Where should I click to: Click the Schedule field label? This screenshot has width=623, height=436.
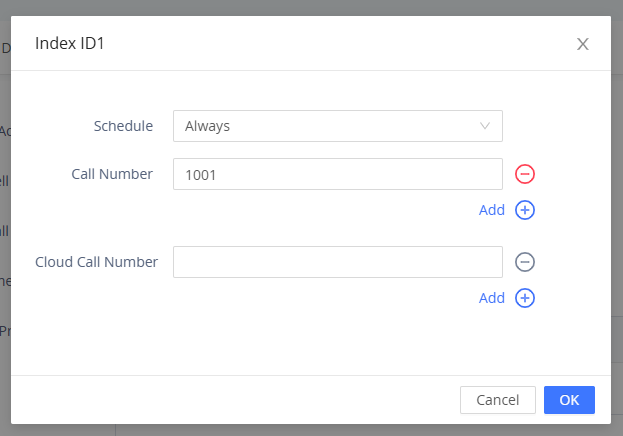coord(123,126)
